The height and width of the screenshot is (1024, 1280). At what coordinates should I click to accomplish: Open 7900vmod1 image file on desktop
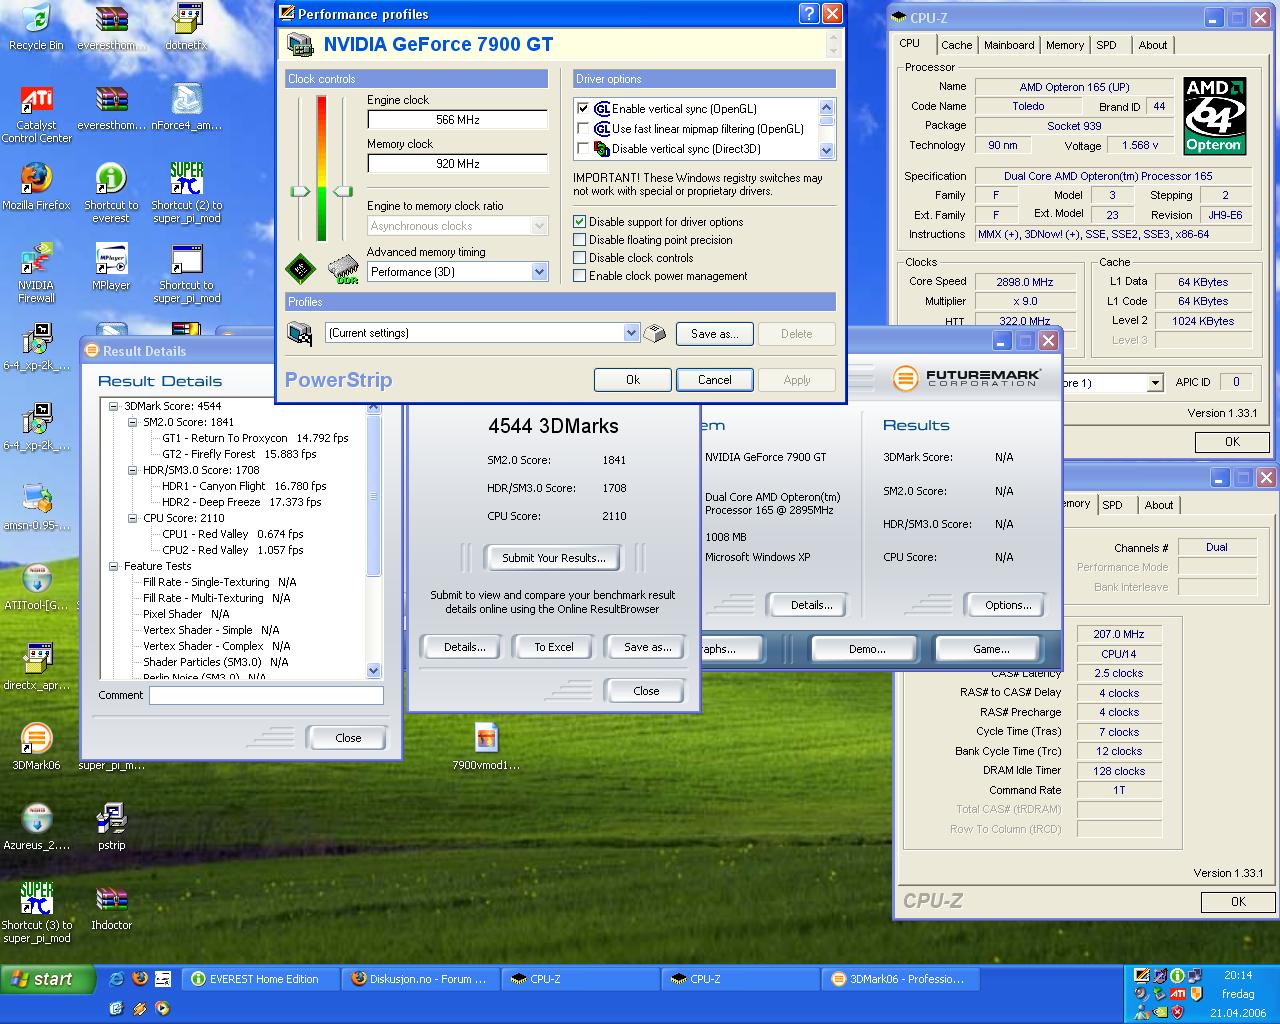[486, 746]
